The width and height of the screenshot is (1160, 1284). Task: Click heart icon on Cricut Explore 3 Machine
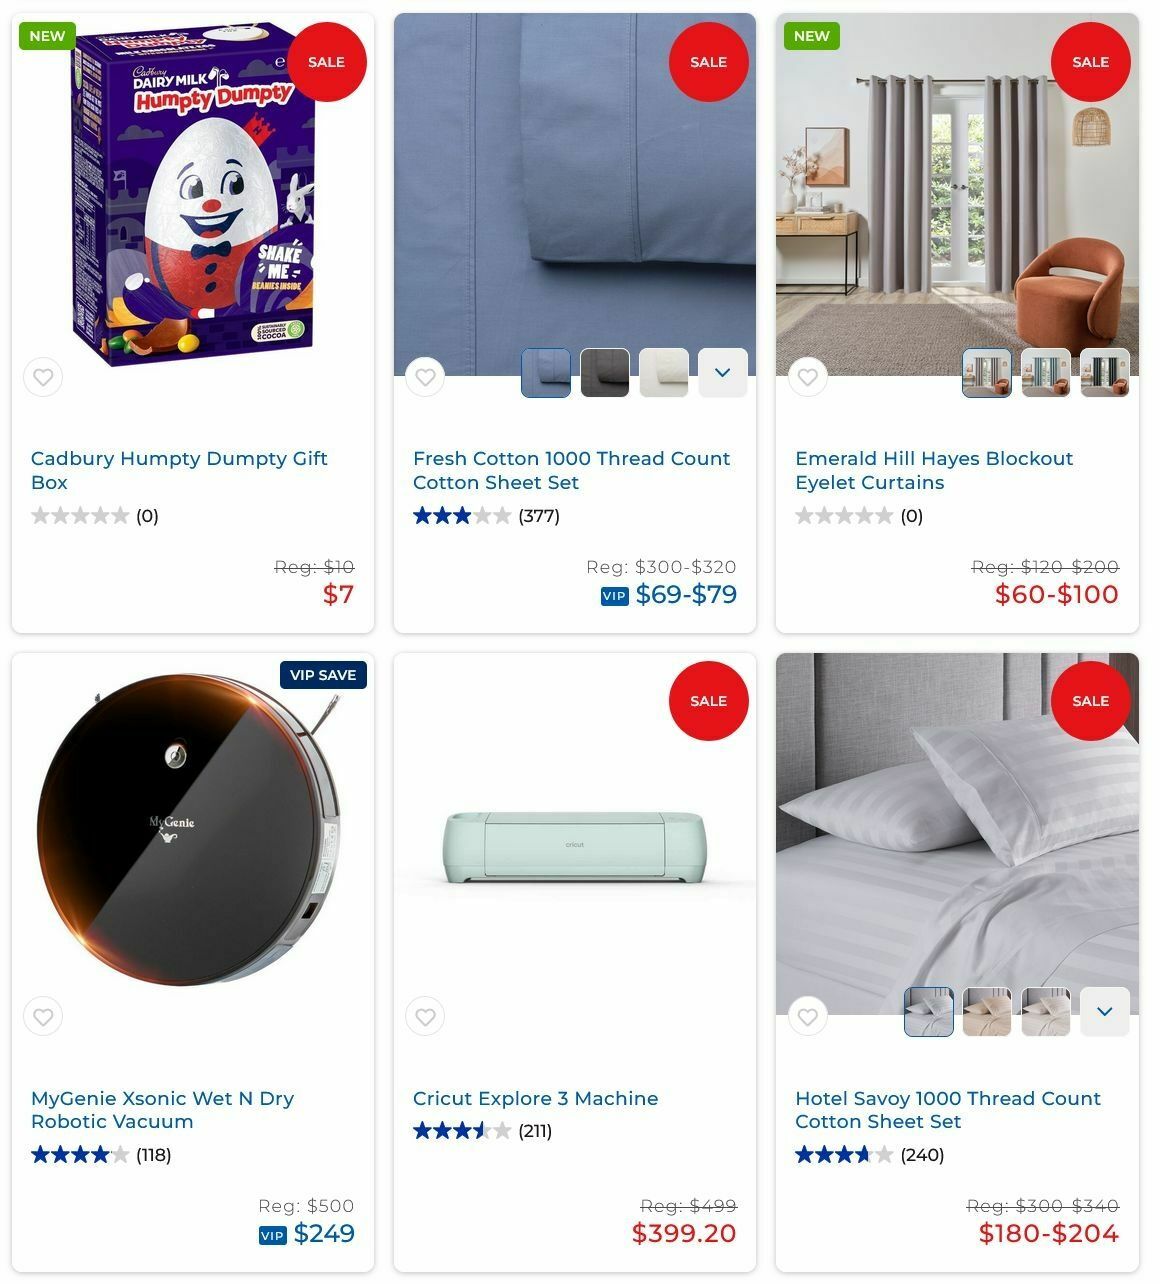click(x=425, y=1016)
